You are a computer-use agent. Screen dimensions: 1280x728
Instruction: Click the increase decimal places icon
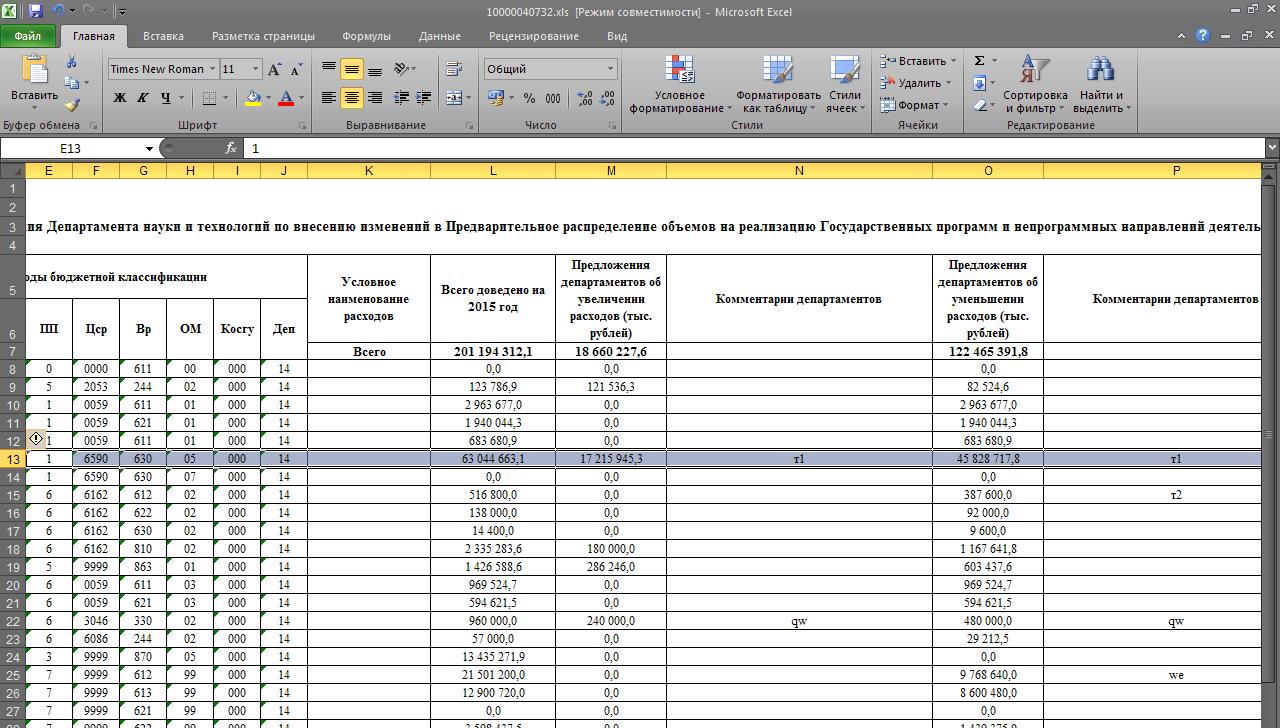[x=585, y=97]
